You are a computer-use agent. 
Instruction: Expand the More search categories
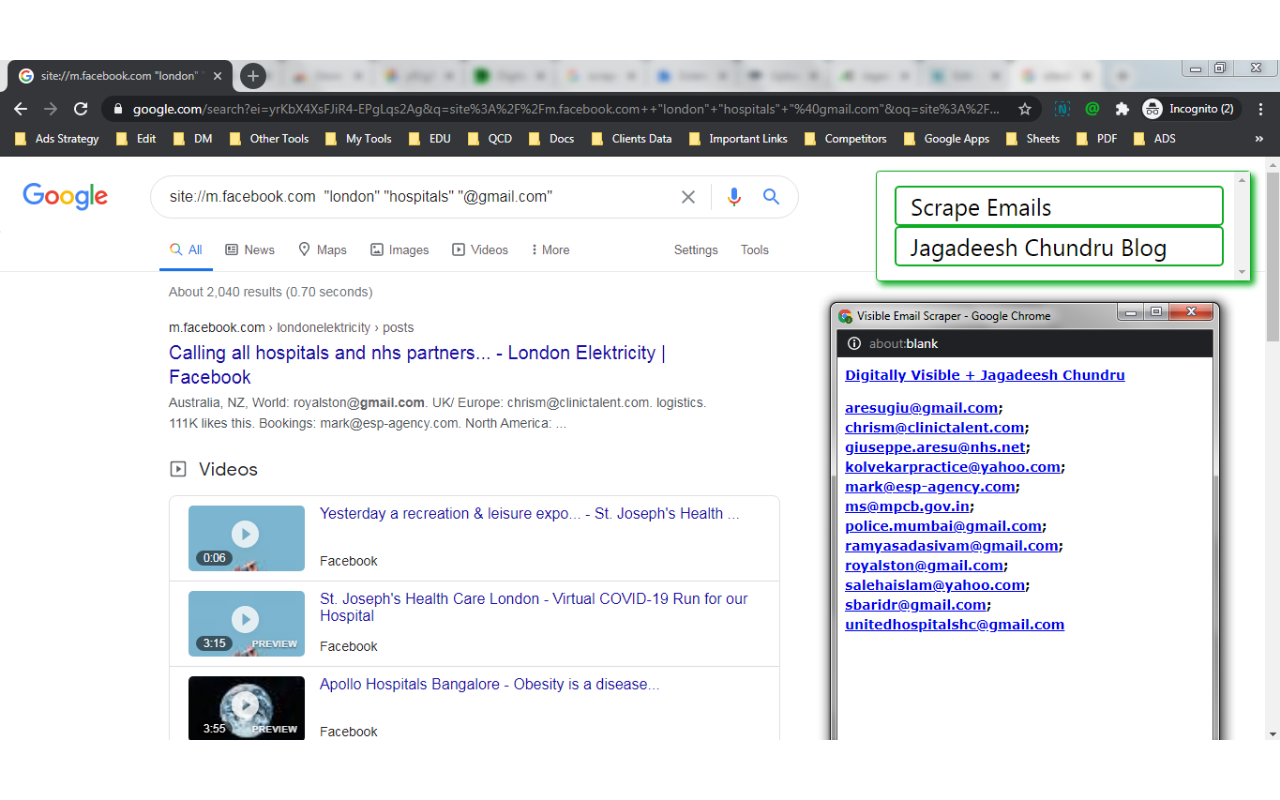(550, 250)
